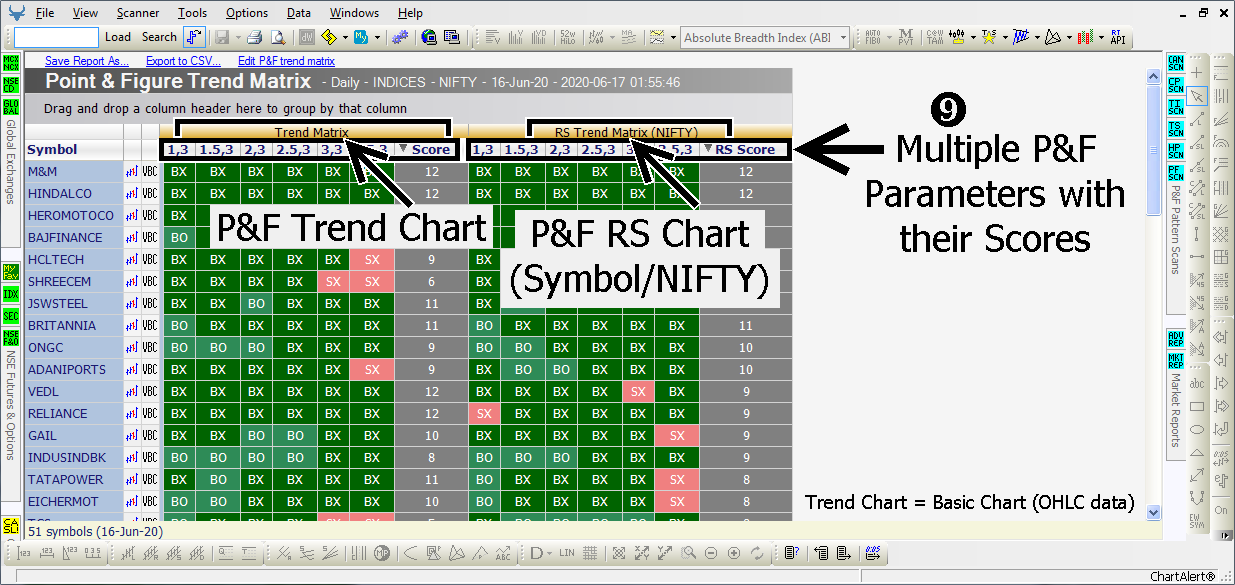Select the abc text drawing tool
Image resolution: width=1235 pixels, height=585 pixels.
point(1197,384)
